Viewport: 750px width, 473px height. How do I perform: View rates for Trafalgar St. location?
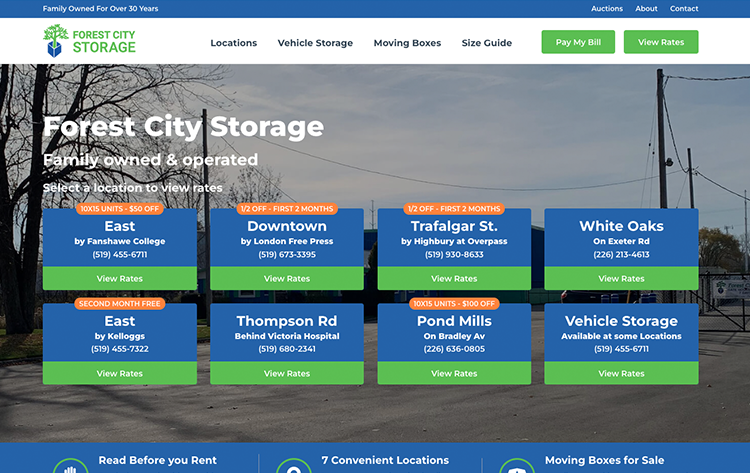pyautogui.click(x=454, y=278)
